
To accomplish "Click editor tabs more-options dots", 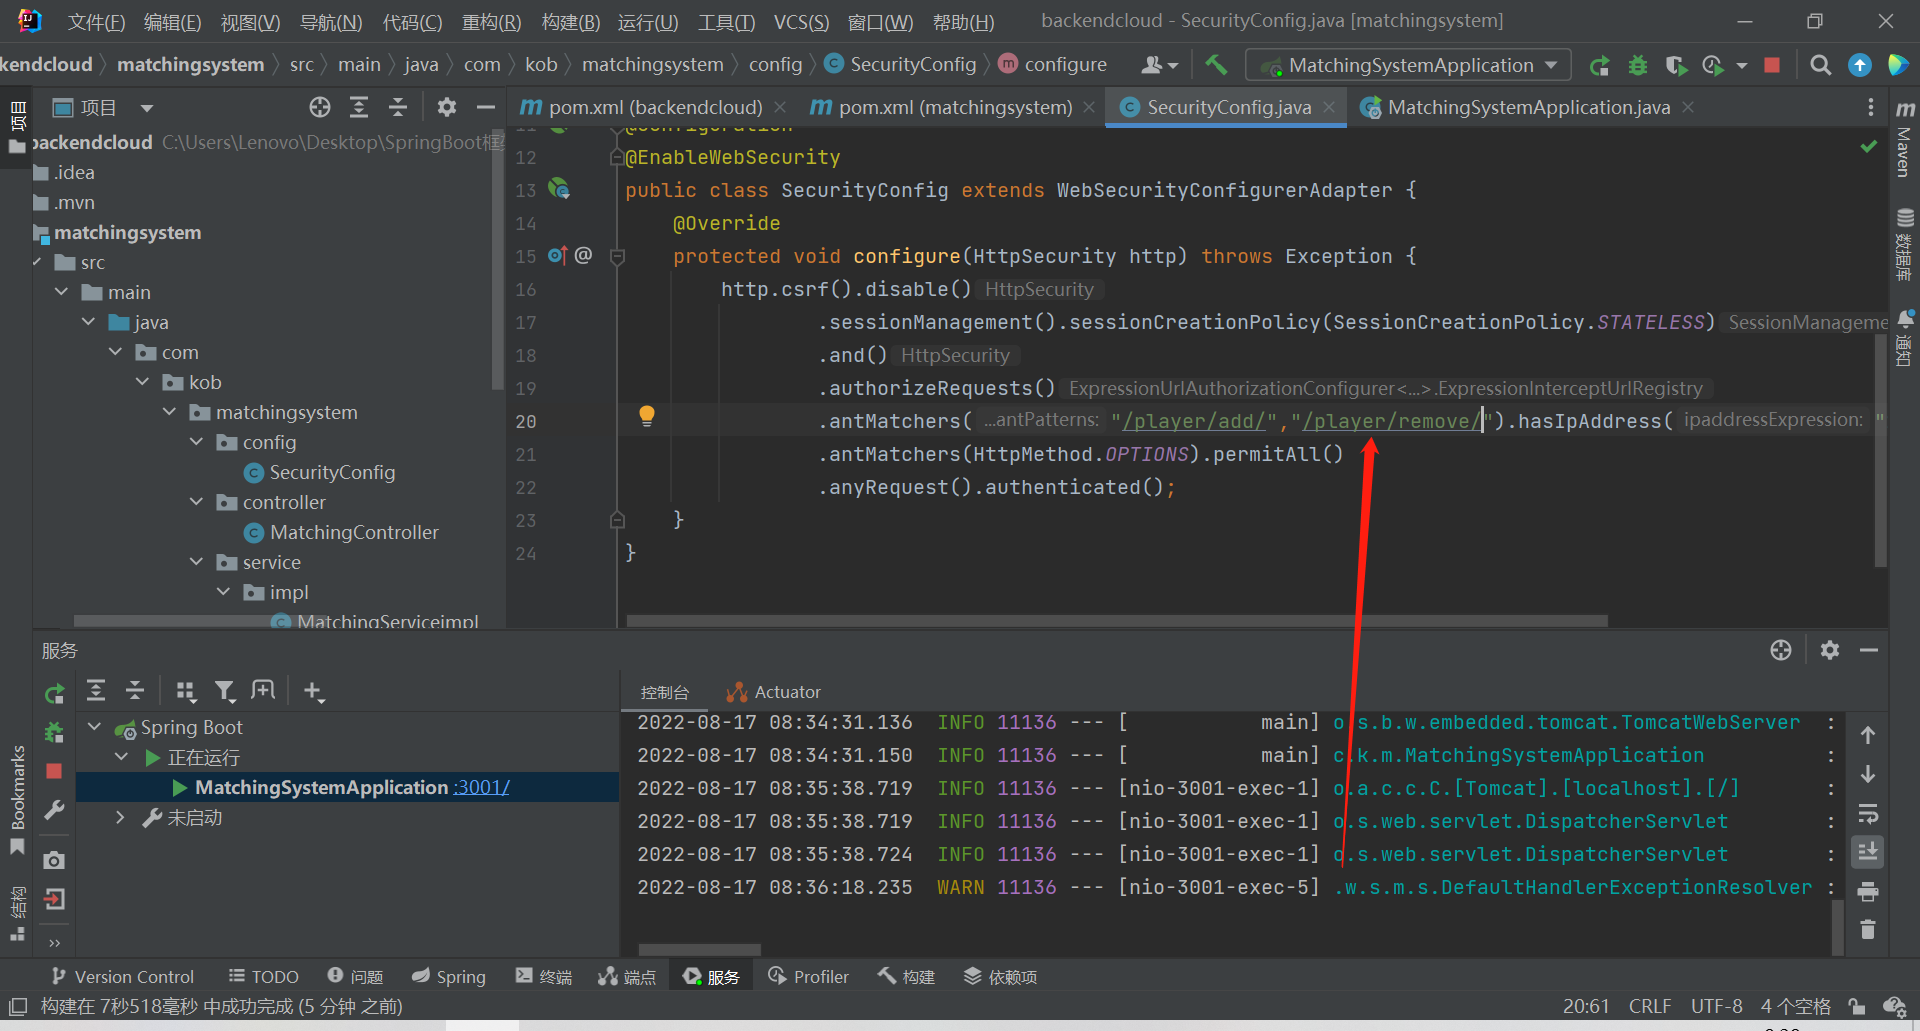I will [x=1871, y=107].
